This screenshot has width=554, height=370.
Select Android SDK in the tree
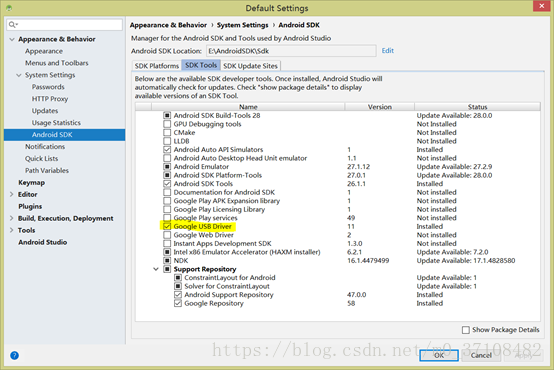(64, 135)
